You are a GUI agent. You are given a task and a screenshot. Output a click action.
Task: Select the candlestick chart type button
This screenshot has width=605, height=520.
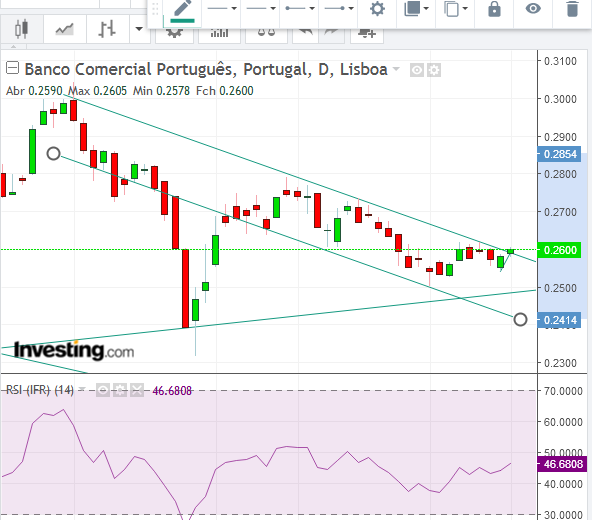pos(21,29)
